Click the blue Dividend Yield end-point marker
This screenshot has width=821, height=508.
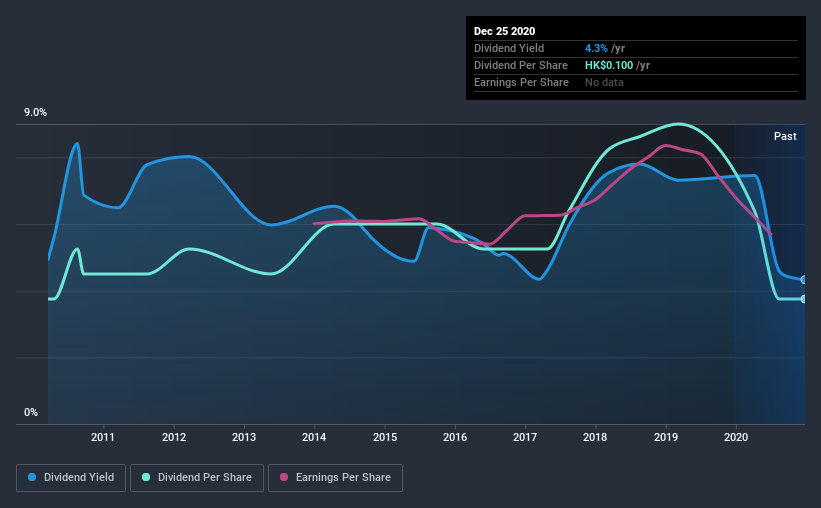[804, 280]
